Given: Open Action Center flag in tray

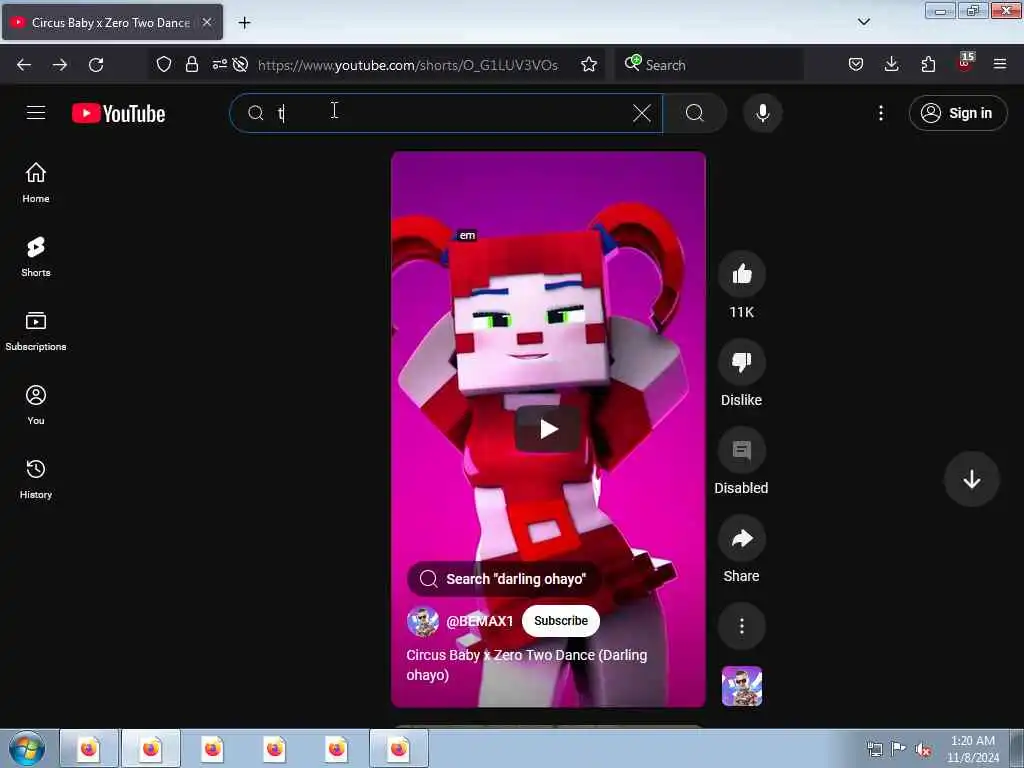Looking at the screenshot, I should click(x=899, y=749).
